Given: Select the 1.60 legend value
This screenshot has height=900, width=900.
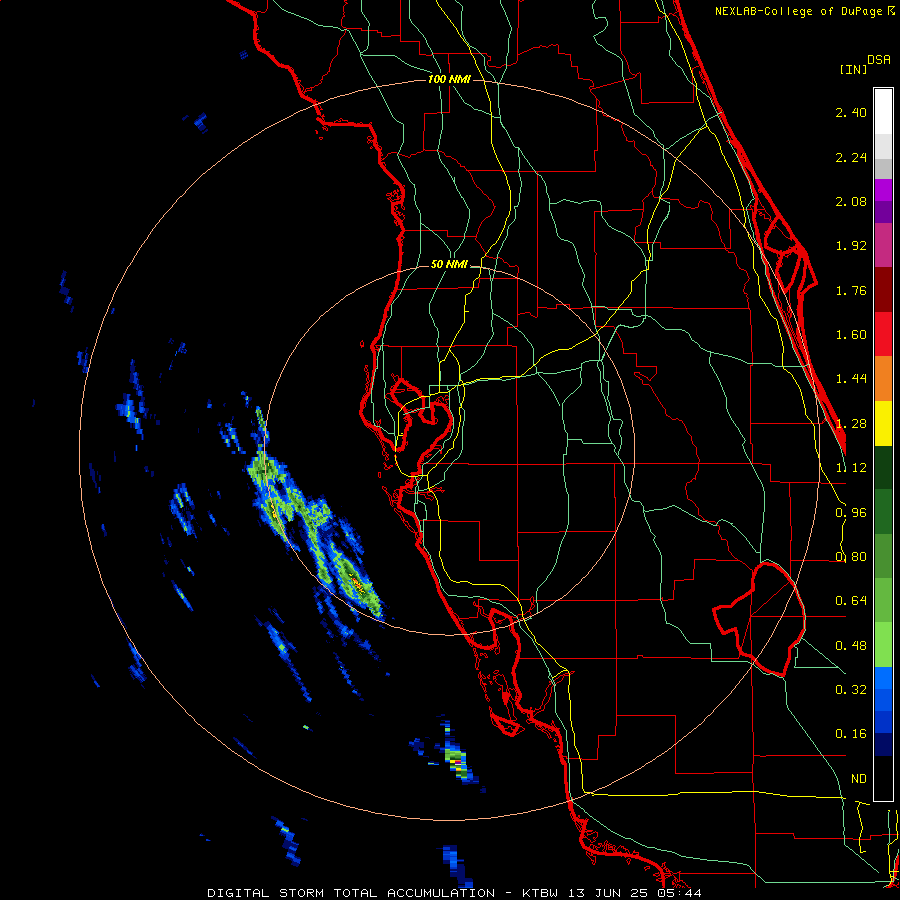Looking at the screenshot, I should click(851, 335).
